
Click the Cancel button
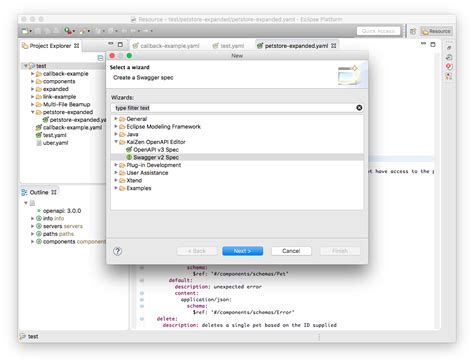(x=291, y=251)
